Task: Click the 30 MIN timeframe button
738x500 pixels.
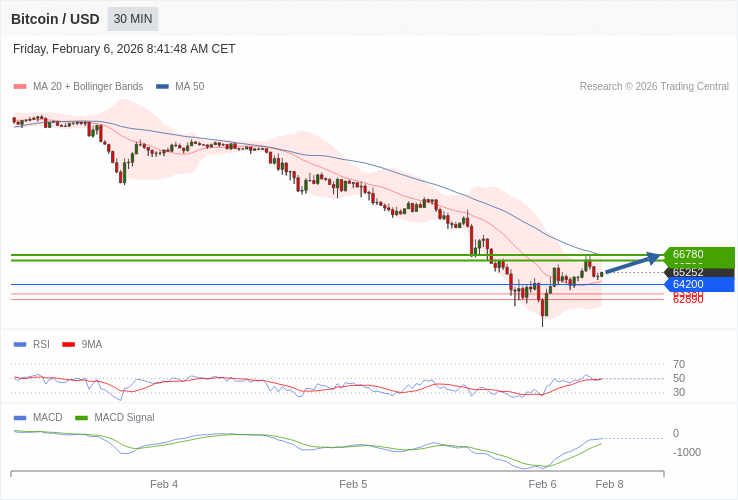Action: pyautogui.click(x=133, y=19)
